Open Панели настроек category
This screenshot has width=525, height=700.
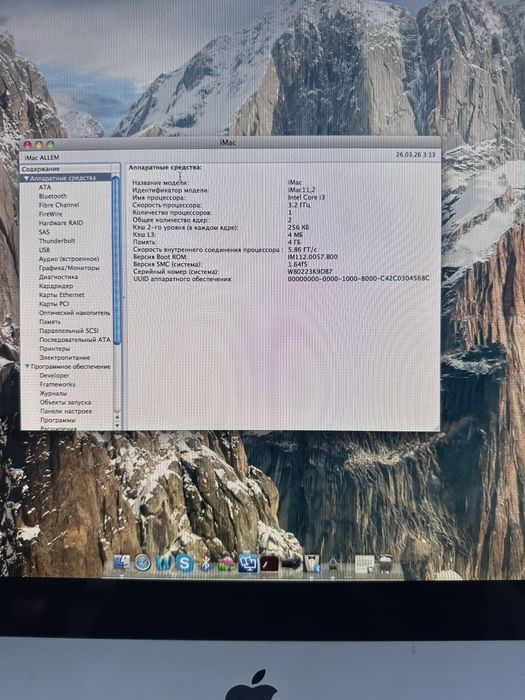coord(66,411)
